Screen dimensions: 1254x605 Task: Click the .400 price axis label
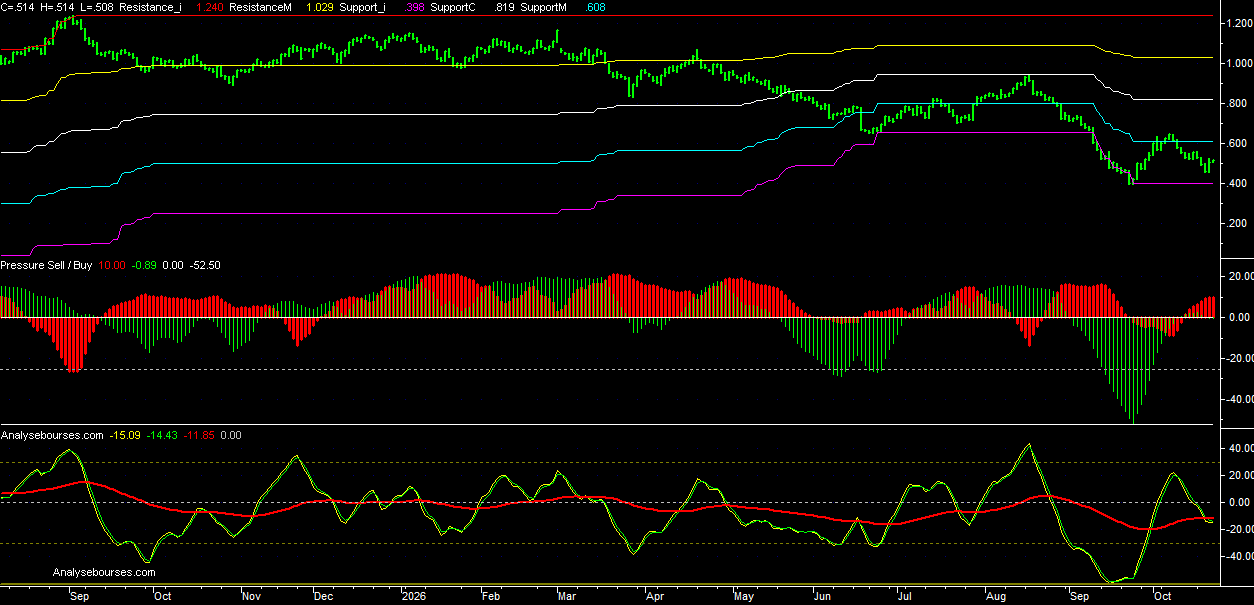(x=1239, y=183)
